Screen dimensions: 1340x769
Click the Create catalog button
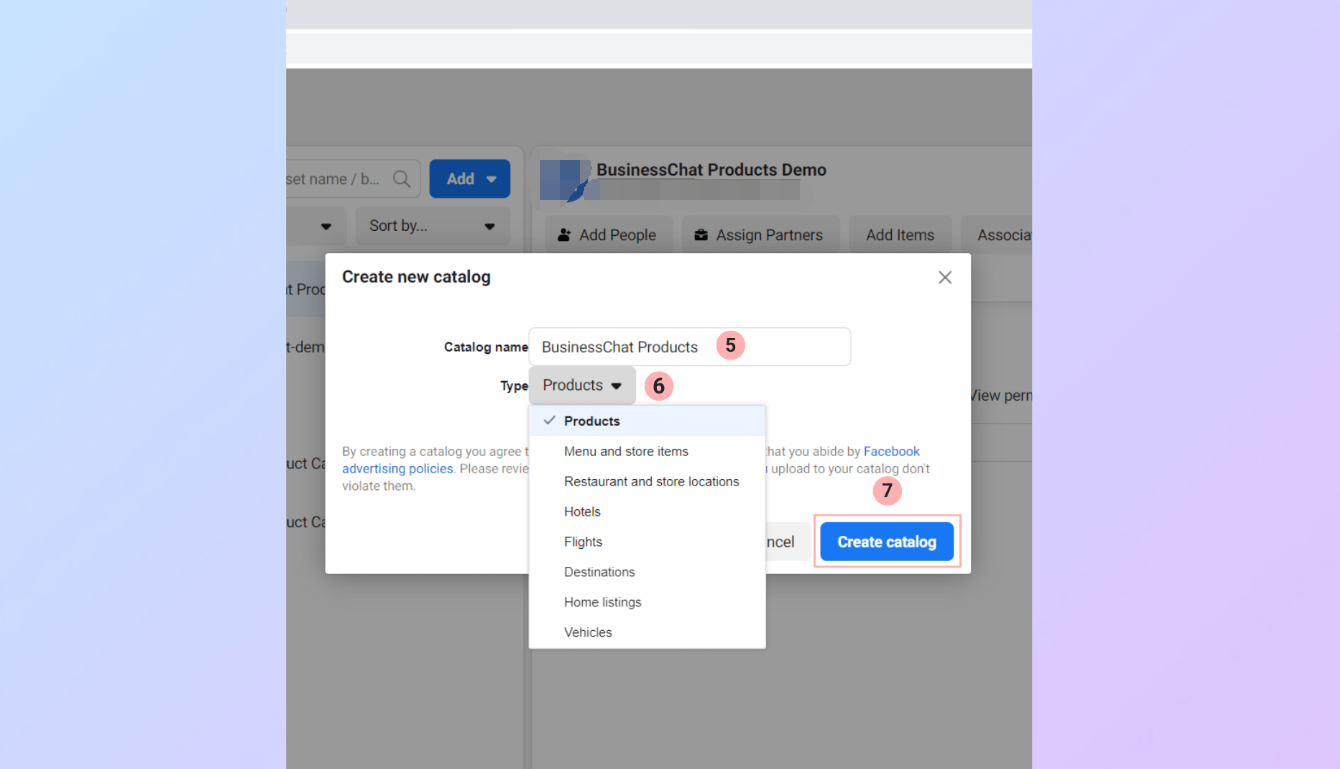[x=887, y=541]
